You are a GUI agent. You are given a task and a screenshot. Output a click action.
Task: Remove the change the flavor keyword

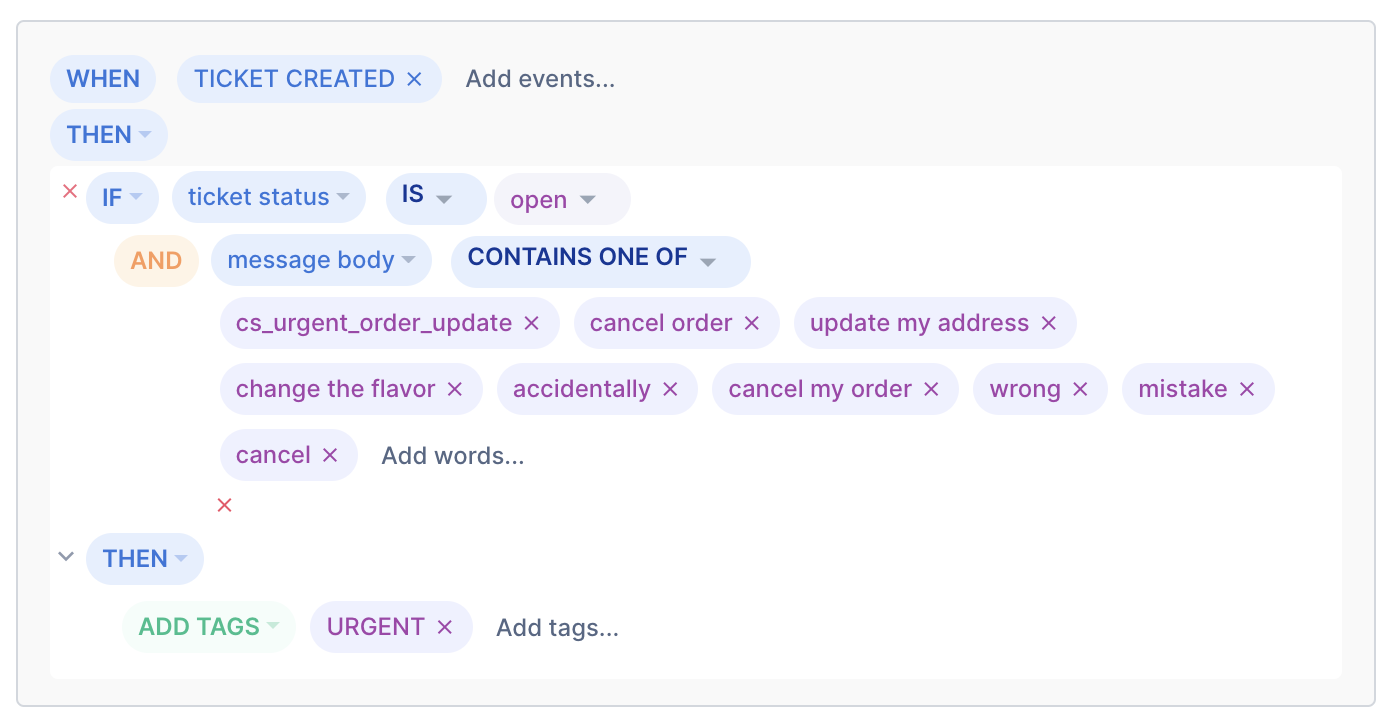tap(455, 389)
